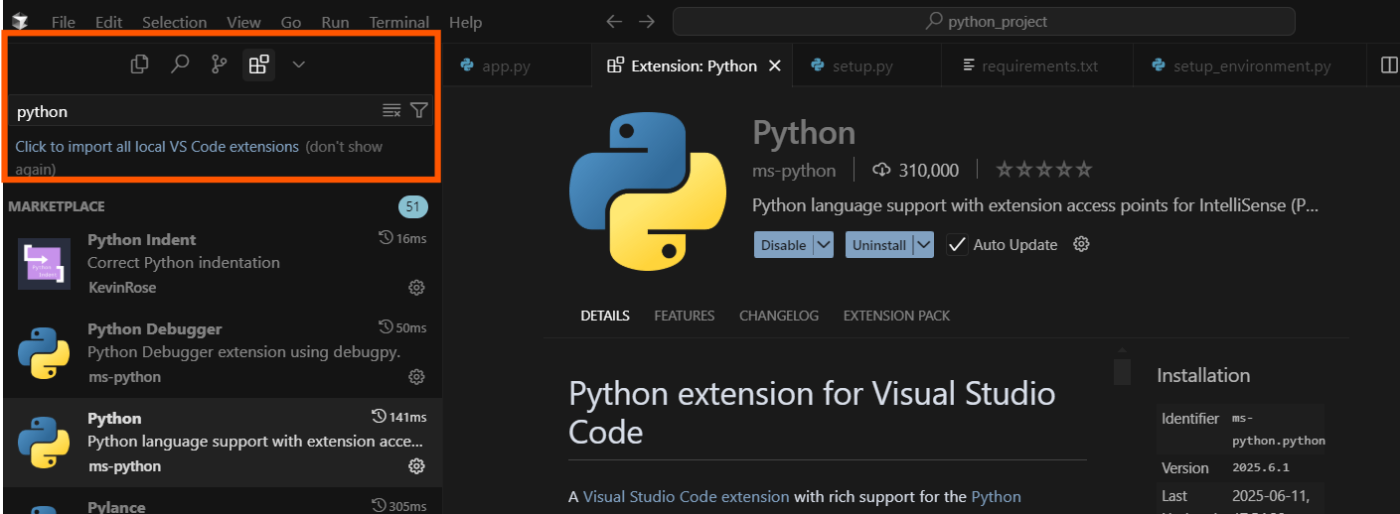Open the Explorer view icon

(x=140, y=65)
